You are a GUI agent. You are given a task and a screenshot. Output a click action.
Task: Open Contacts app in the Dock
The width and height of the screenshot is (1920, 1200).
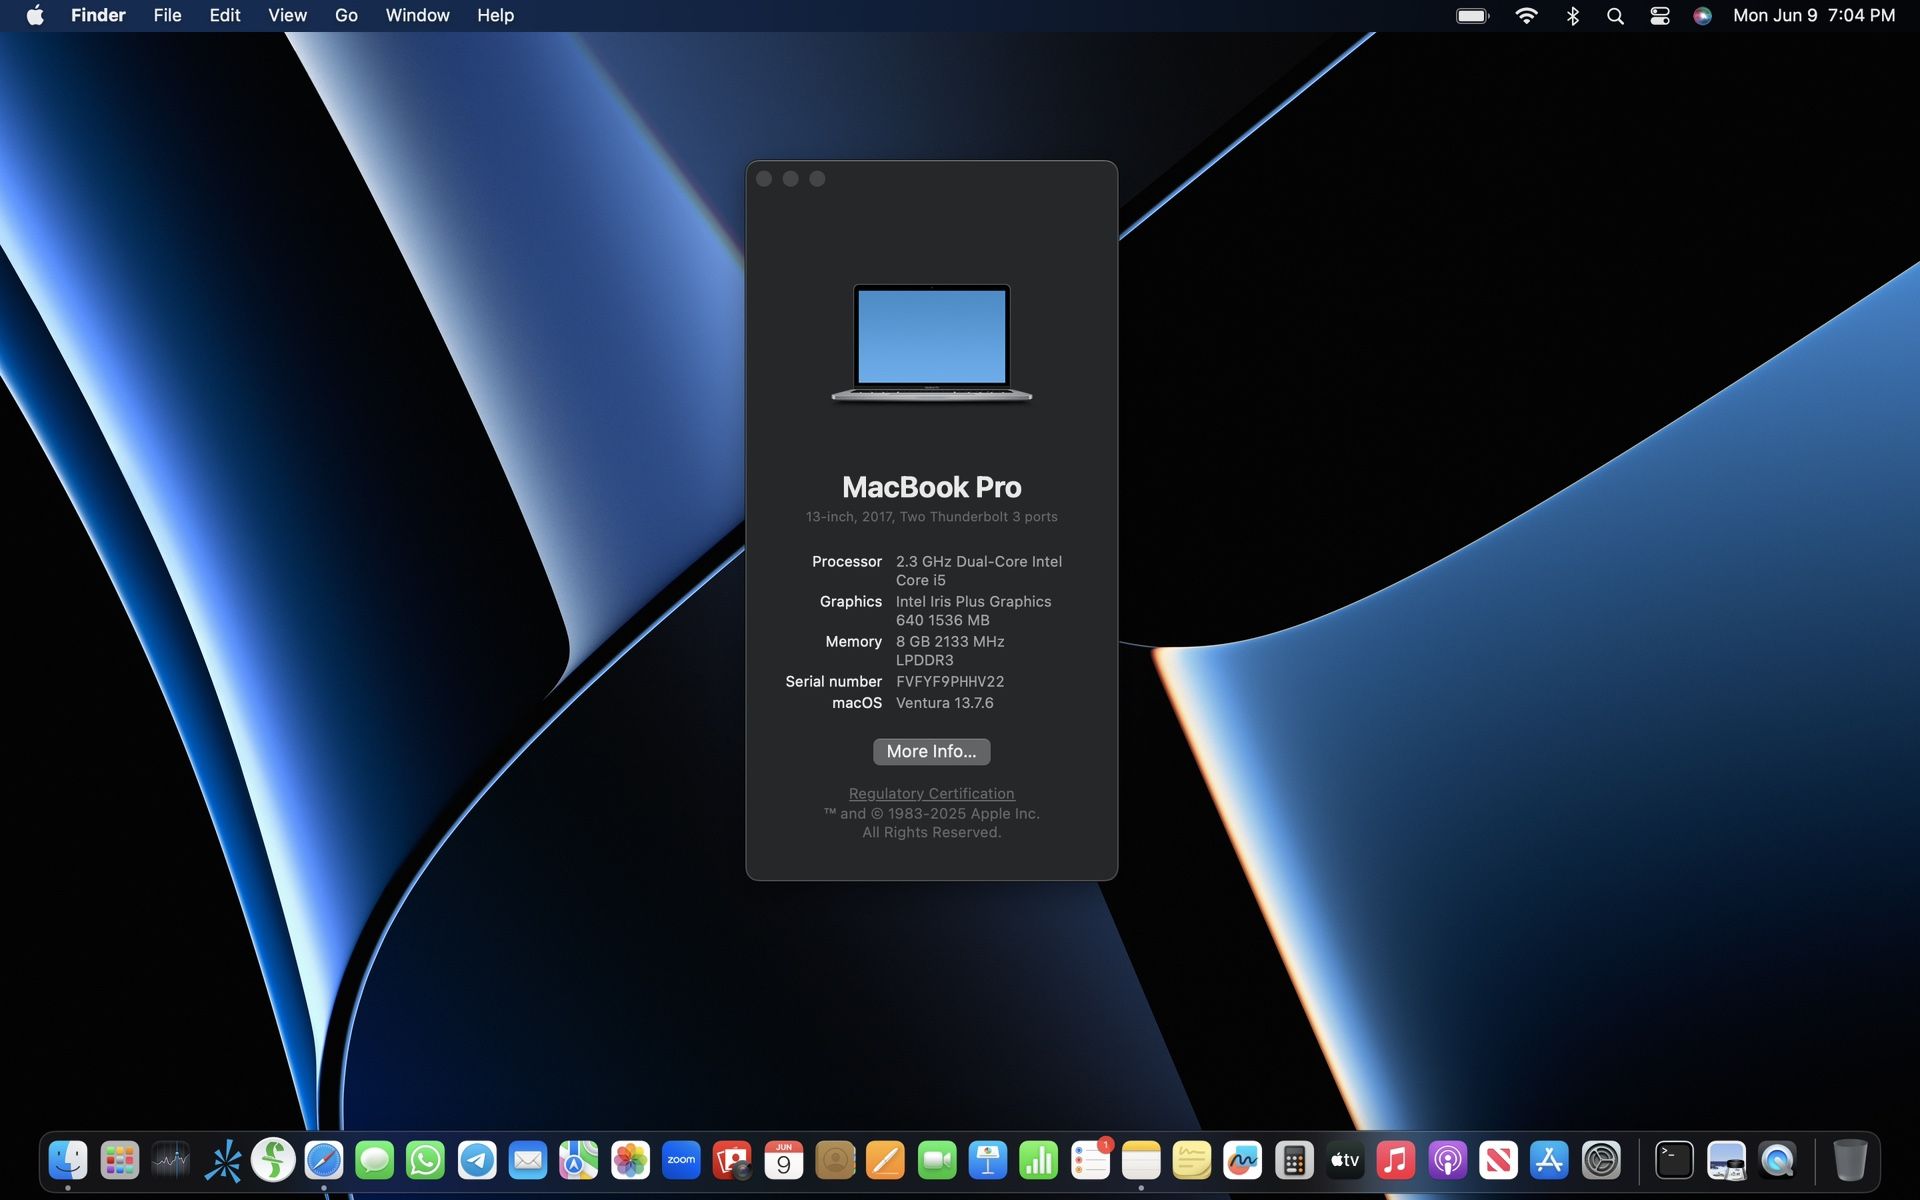(x=835, y=1160)
